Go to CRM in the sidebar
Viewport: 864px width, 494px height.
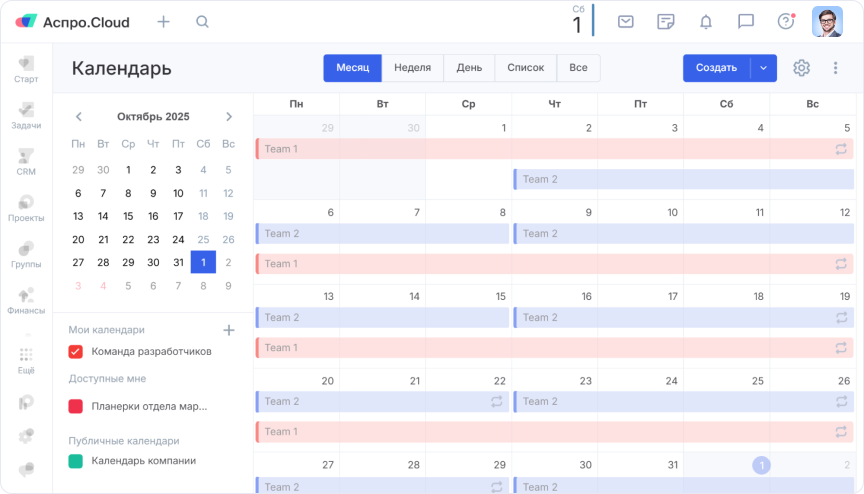(26, 162)
